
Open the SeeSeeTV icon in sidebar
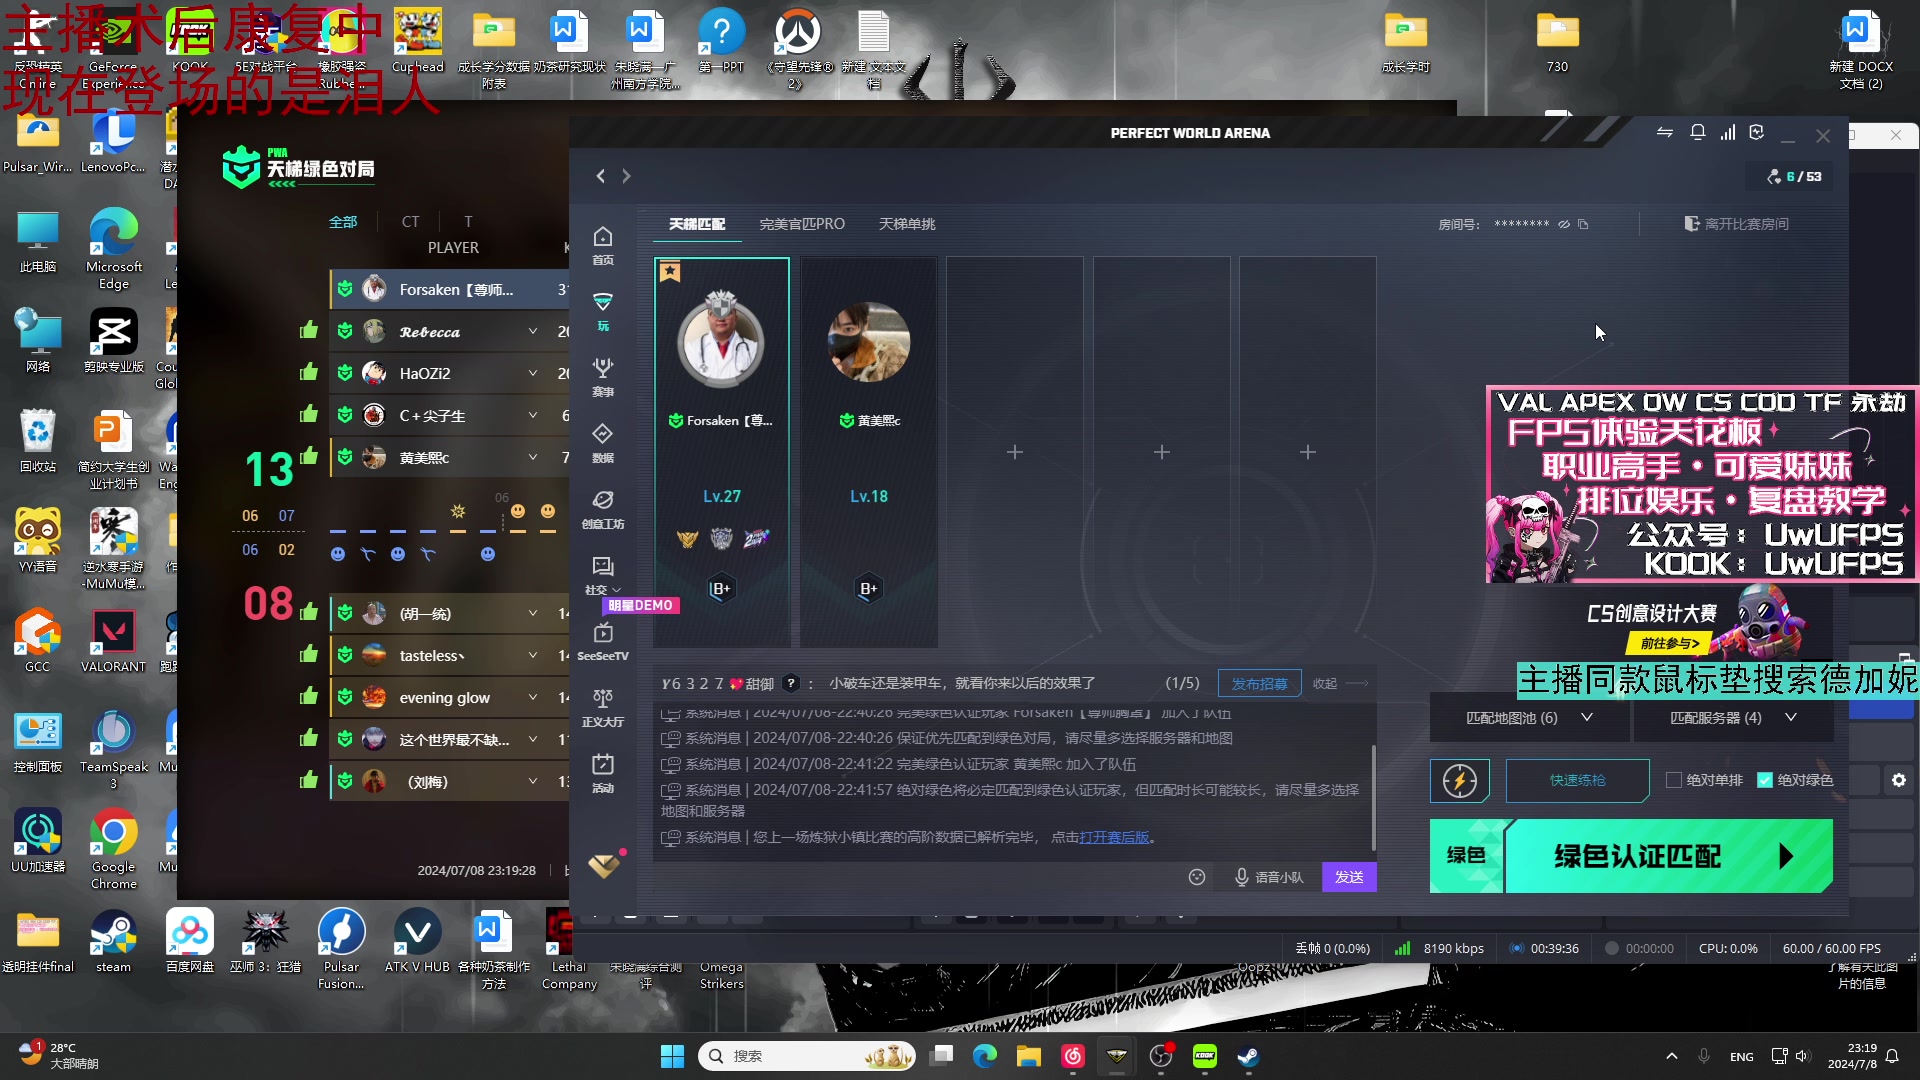pyautogui.click(x=603, y=641)
